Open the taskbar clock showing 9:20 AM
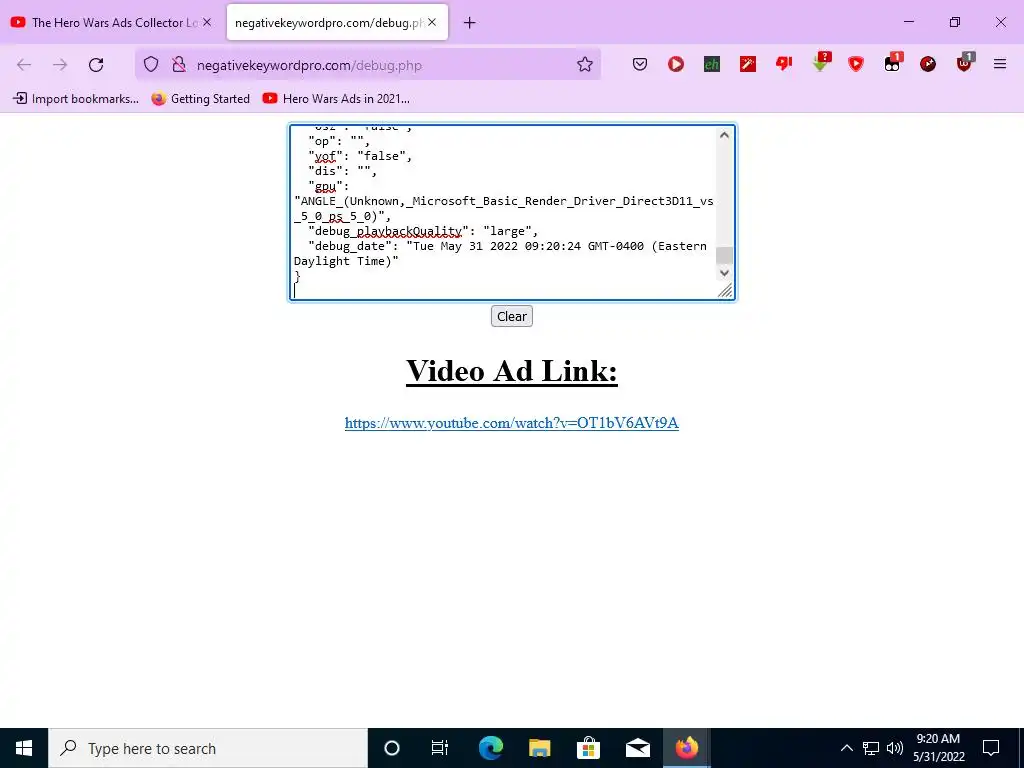The image size is (1024, 768). coord(938,748)
